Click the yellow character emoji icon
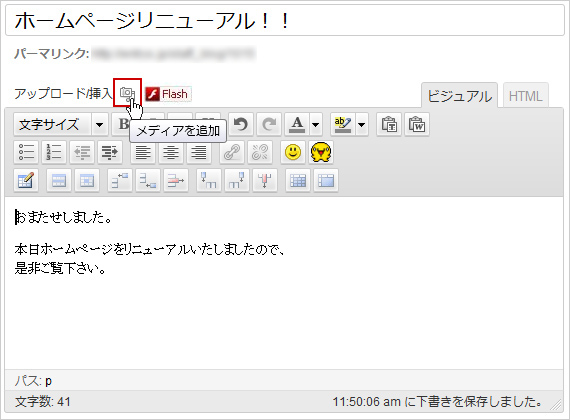570x420 pixels. click(321, 152)
